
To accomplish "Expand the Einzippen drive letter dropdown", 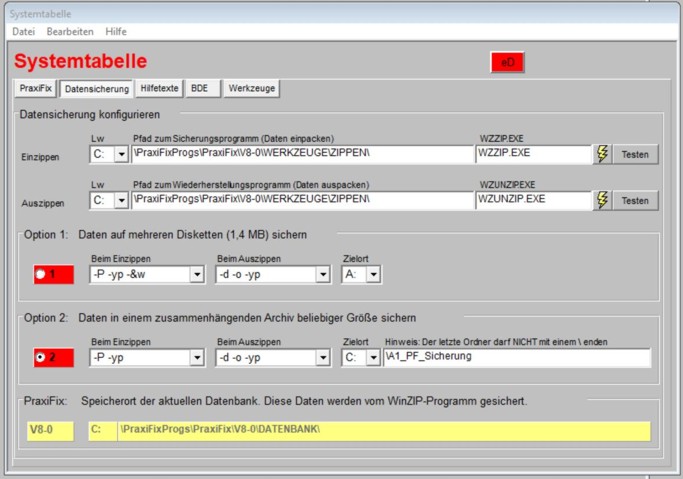I will pyautogui.click(x=121, y=154).
